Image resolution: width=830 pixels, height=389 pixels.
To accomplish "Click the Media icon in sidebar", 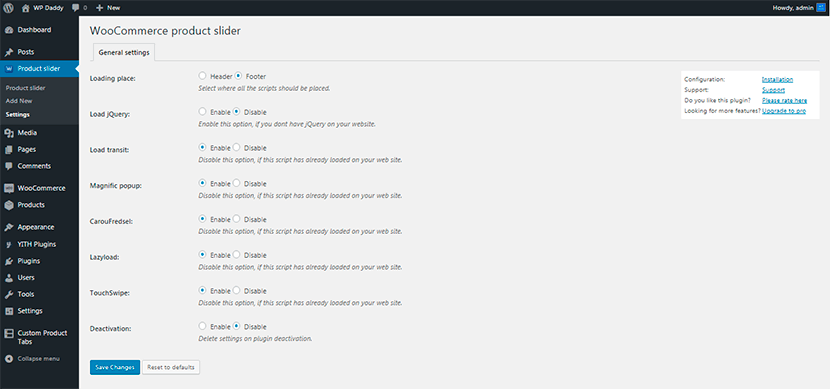I will pos(9,133).
